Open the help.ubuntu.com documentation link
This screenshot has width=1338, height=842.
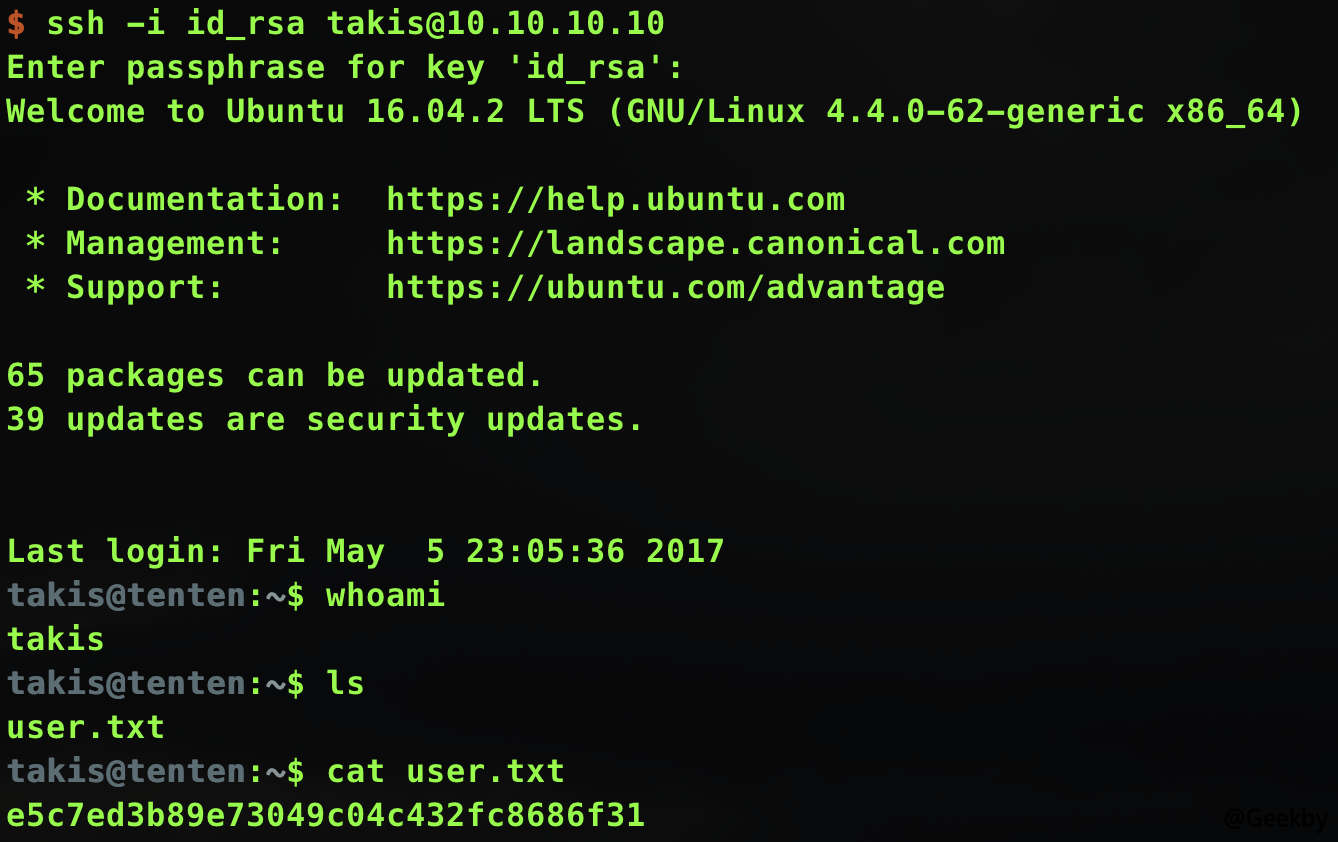click(615, 199)
